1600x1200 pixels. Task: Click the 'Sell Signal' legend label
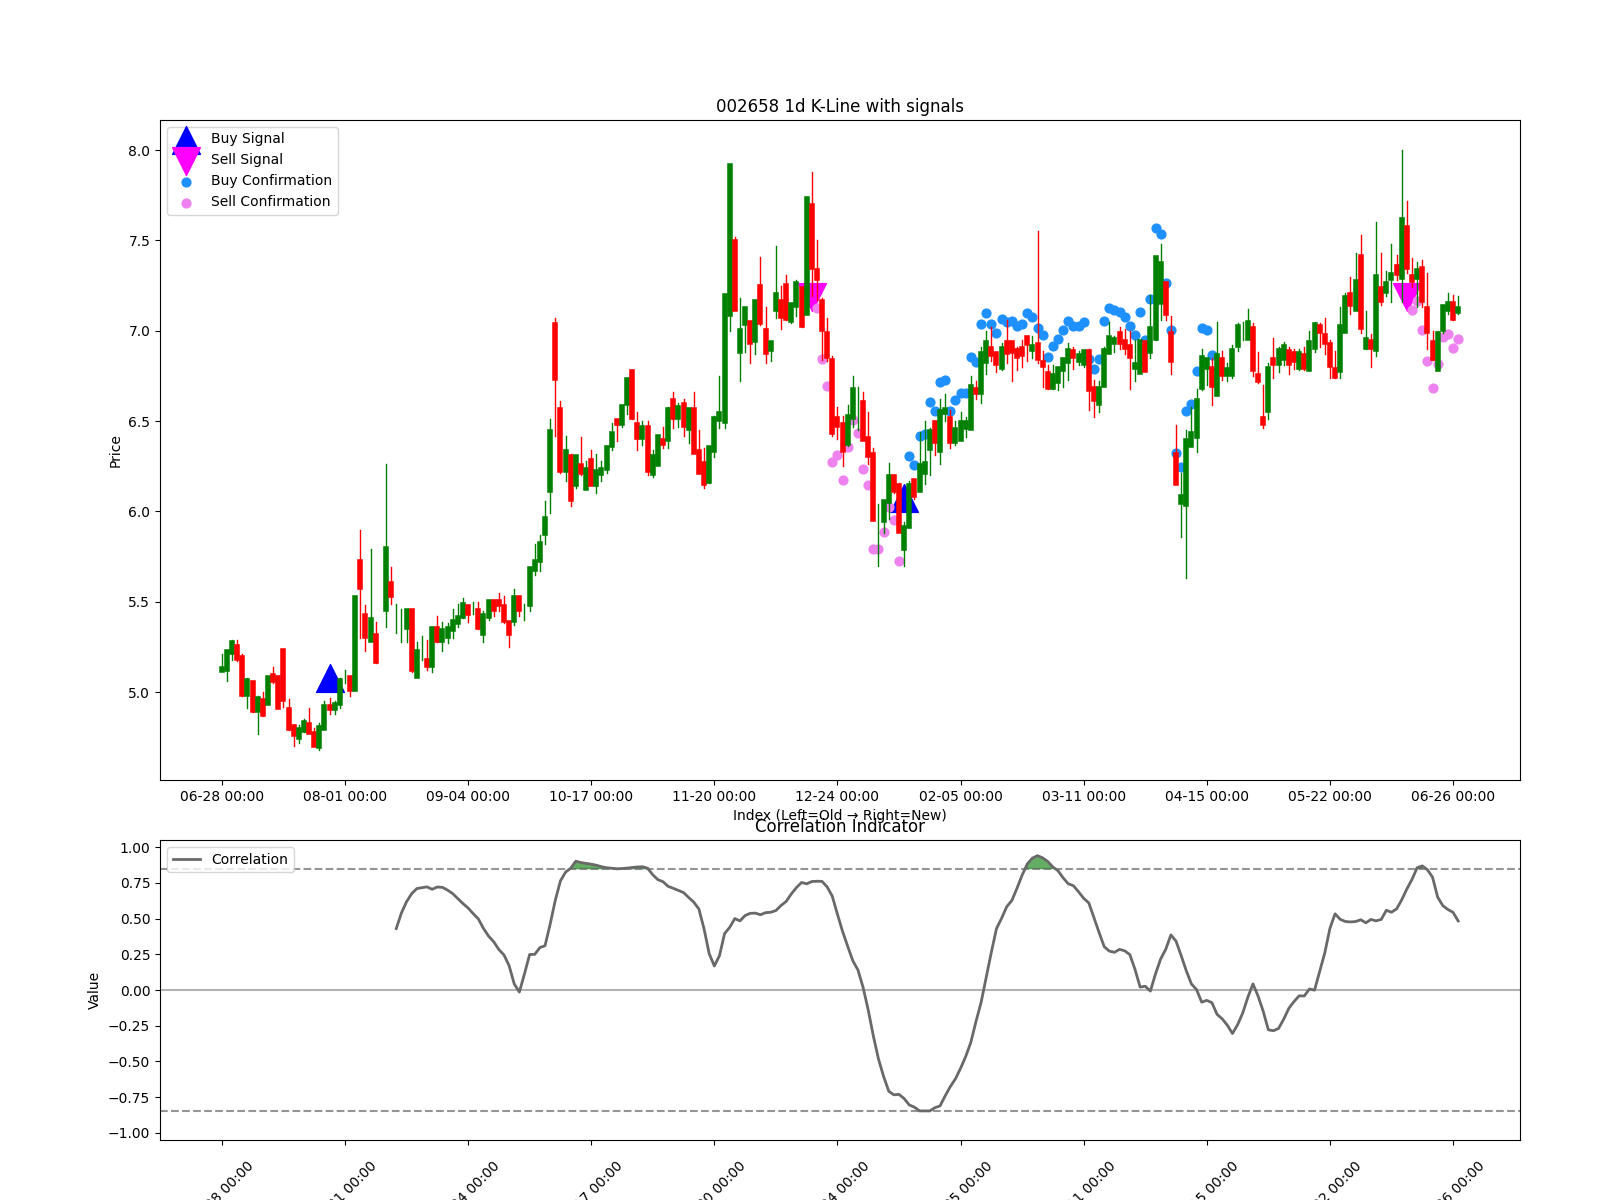tap(246, 159)
